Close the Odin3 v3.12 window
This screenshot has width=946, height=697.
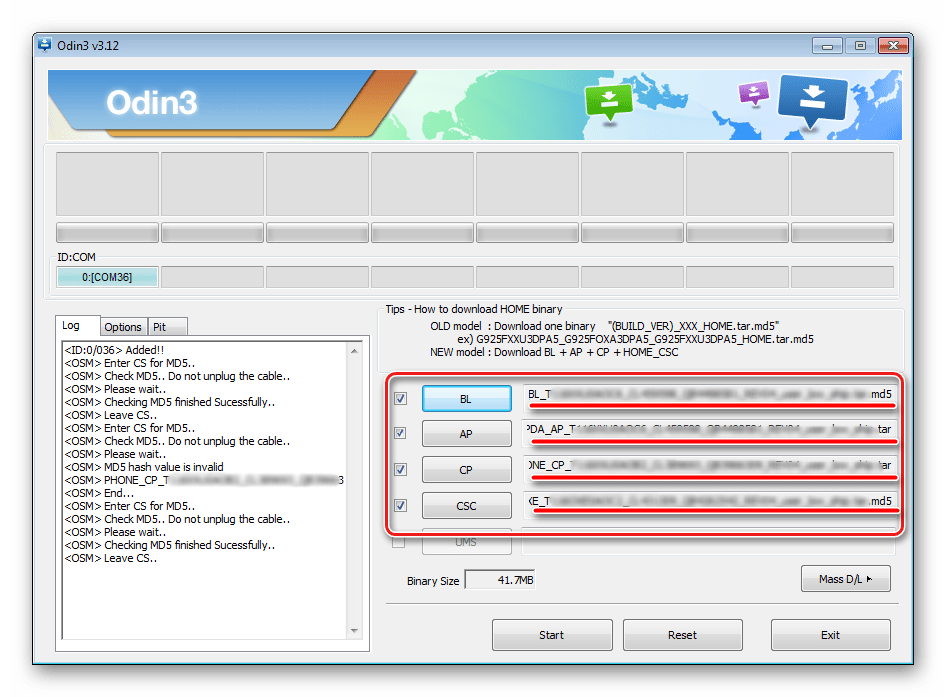(x=894, y=45)
